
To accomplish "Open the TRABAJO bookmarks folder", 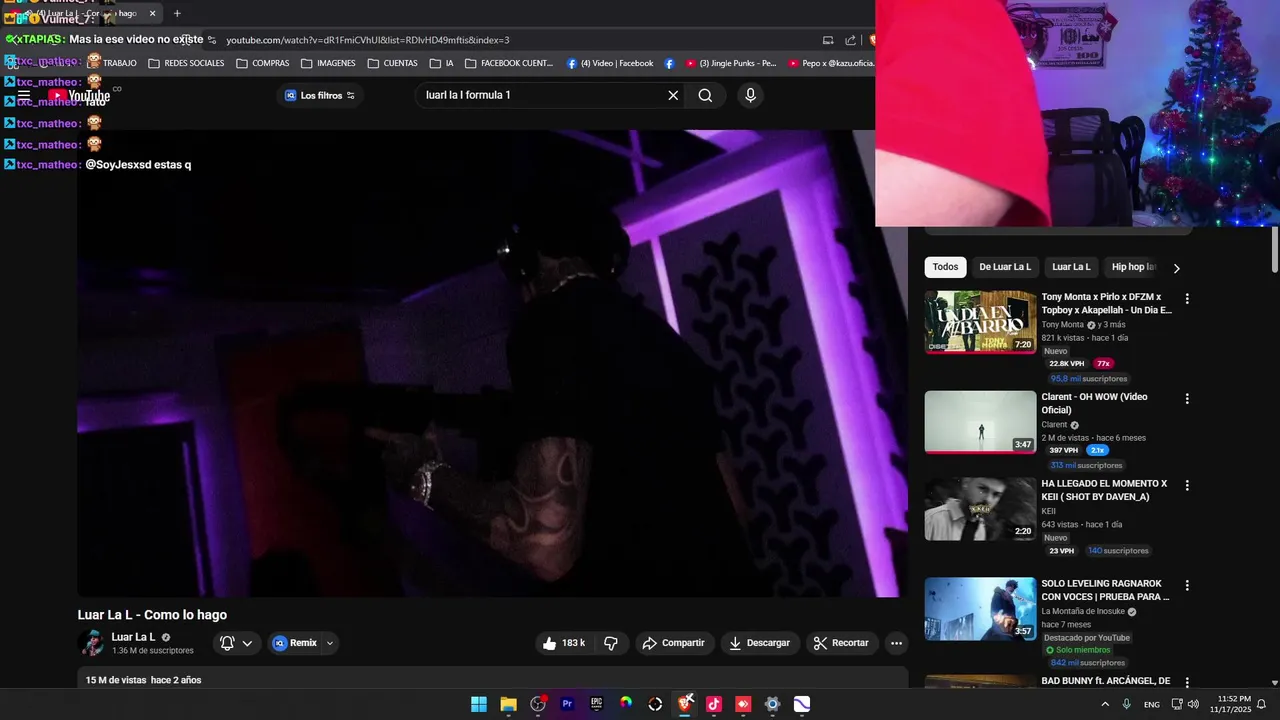I will [x=112, y=63].
